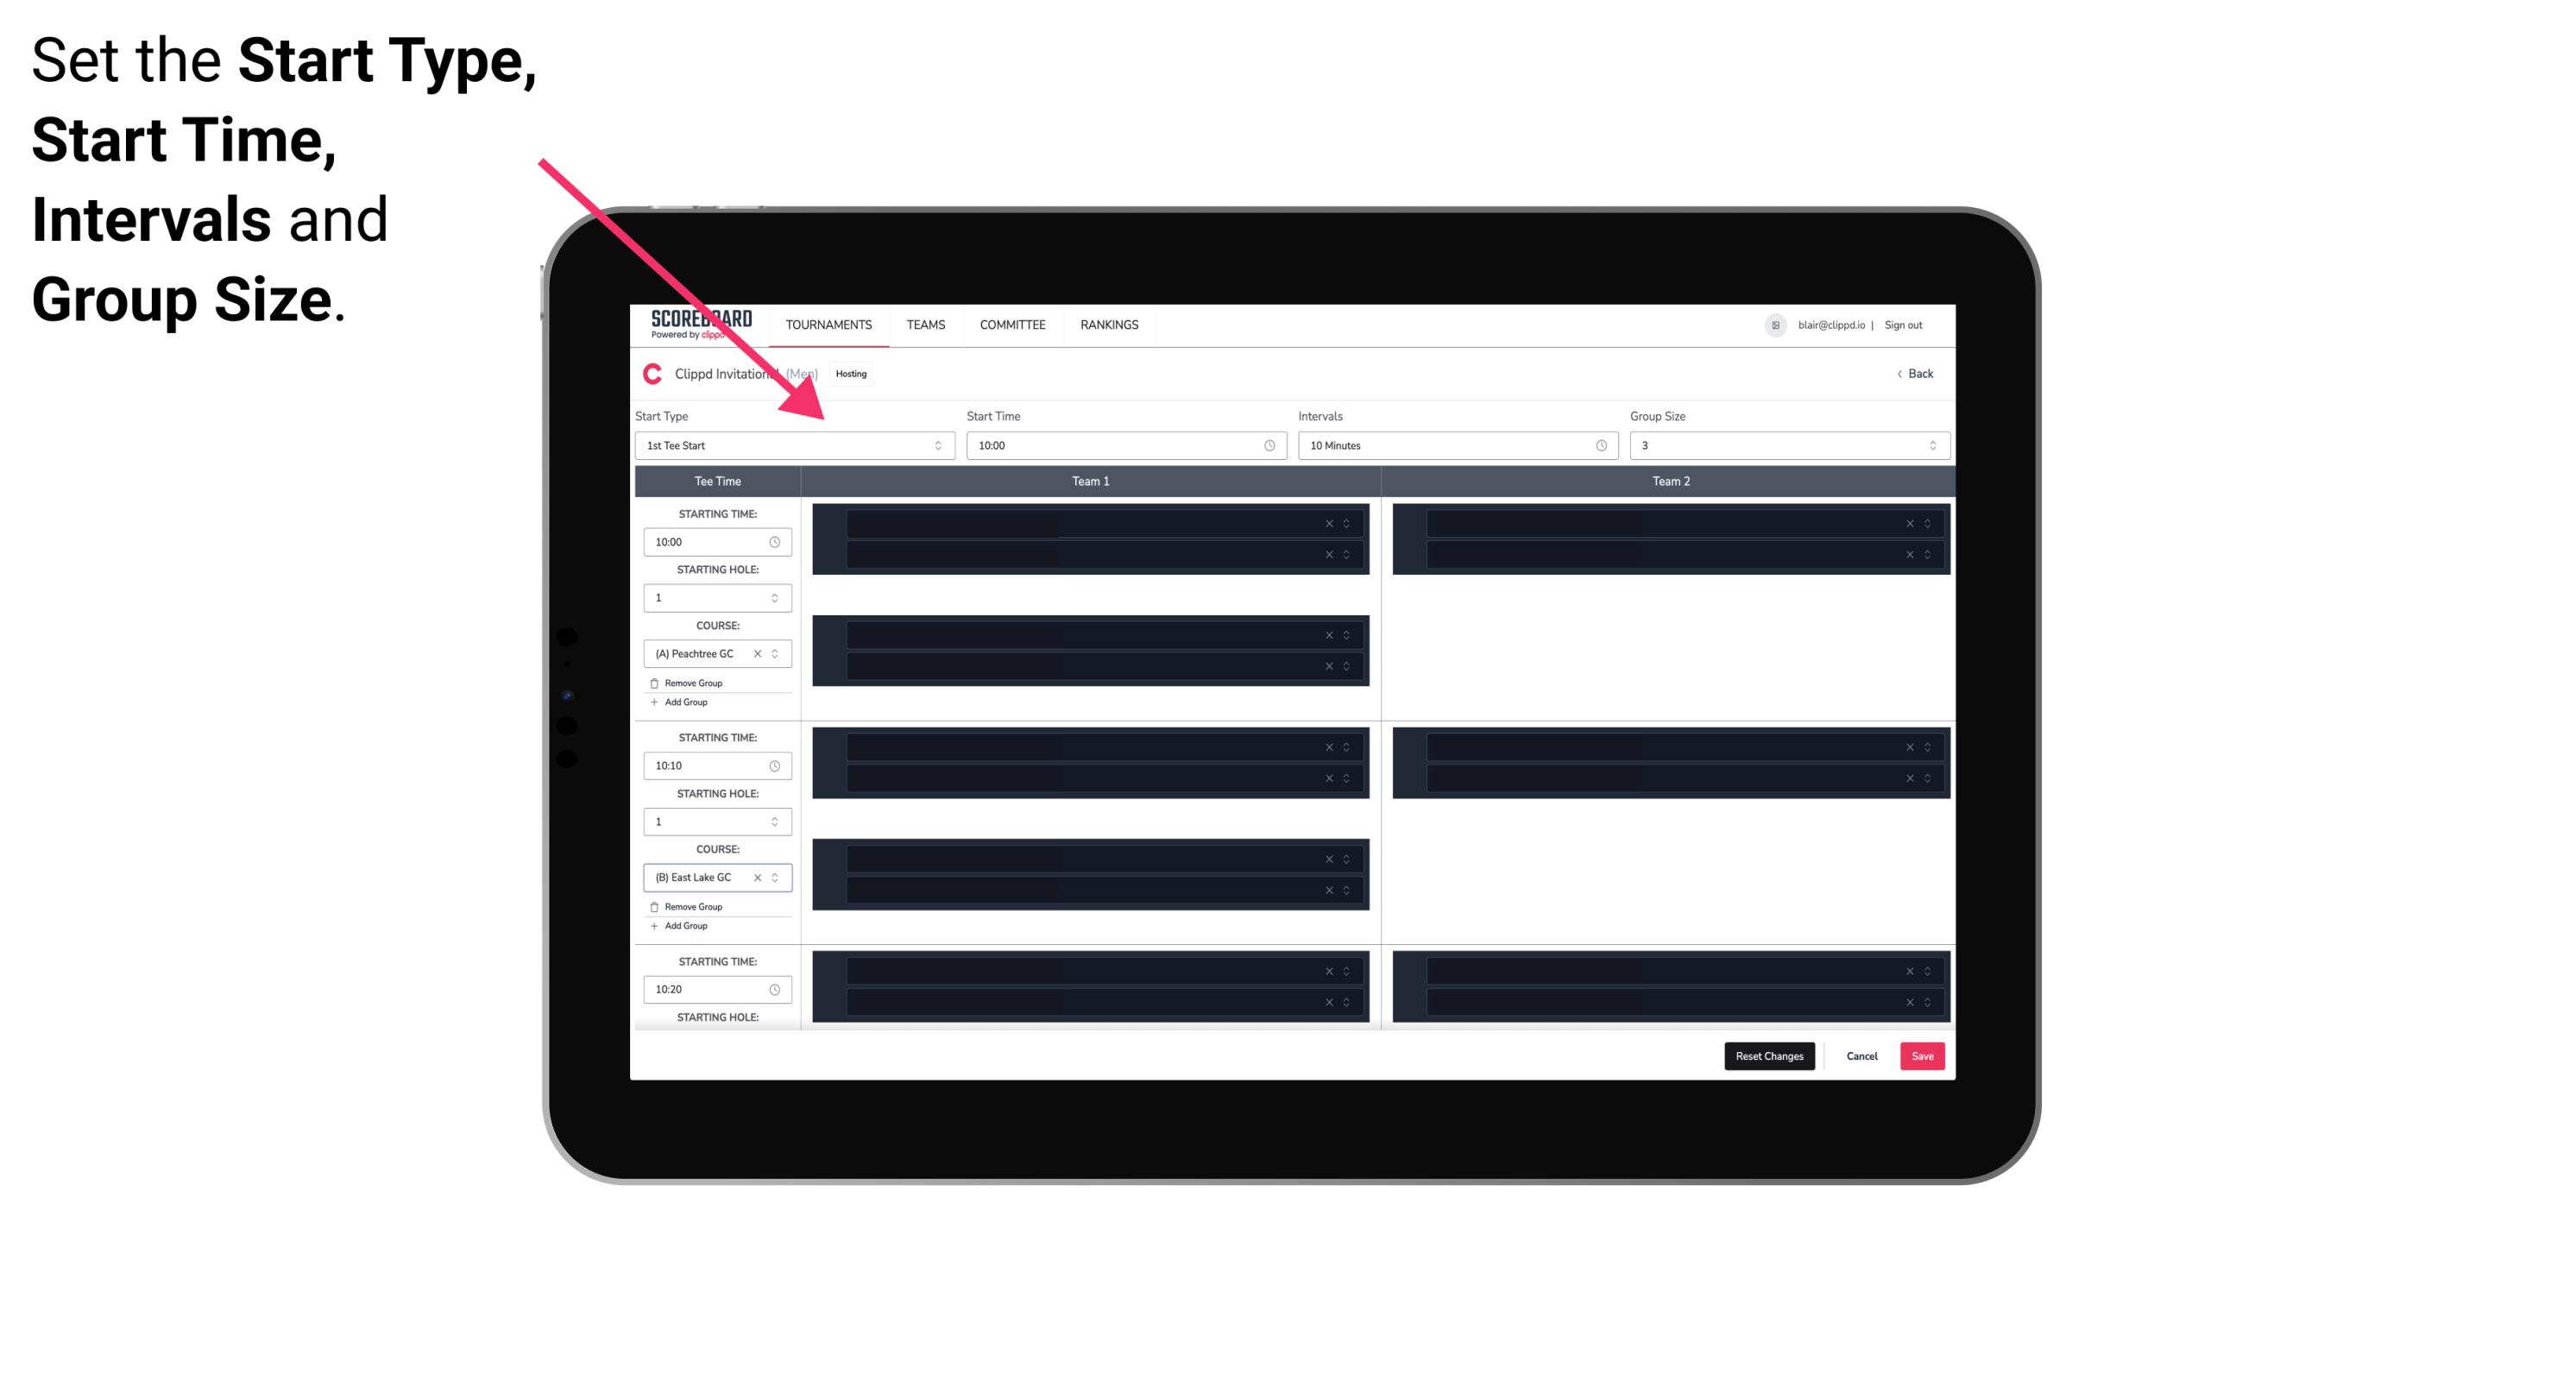2576x1386 pixels.
Task: Click the Save button
Action: coord(1923,1055)
